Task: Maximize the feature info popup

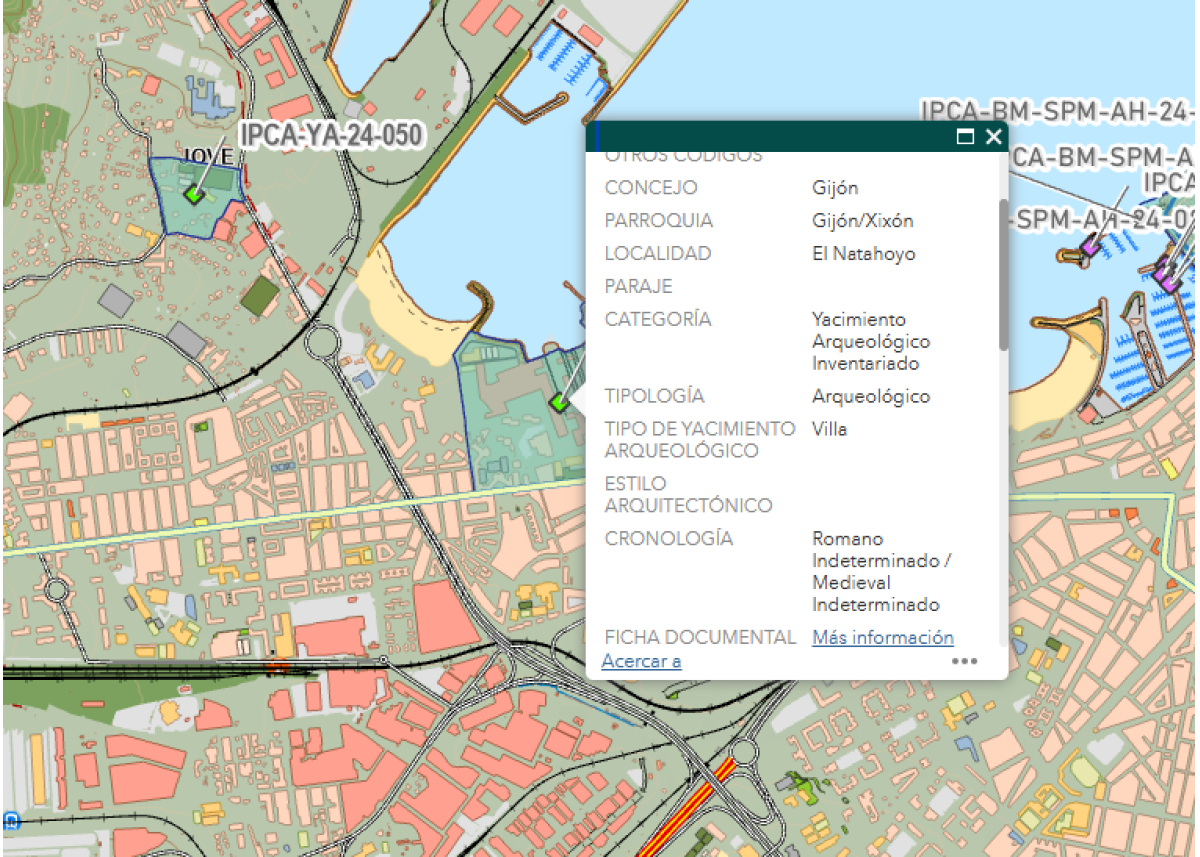Action: point(965,137)
